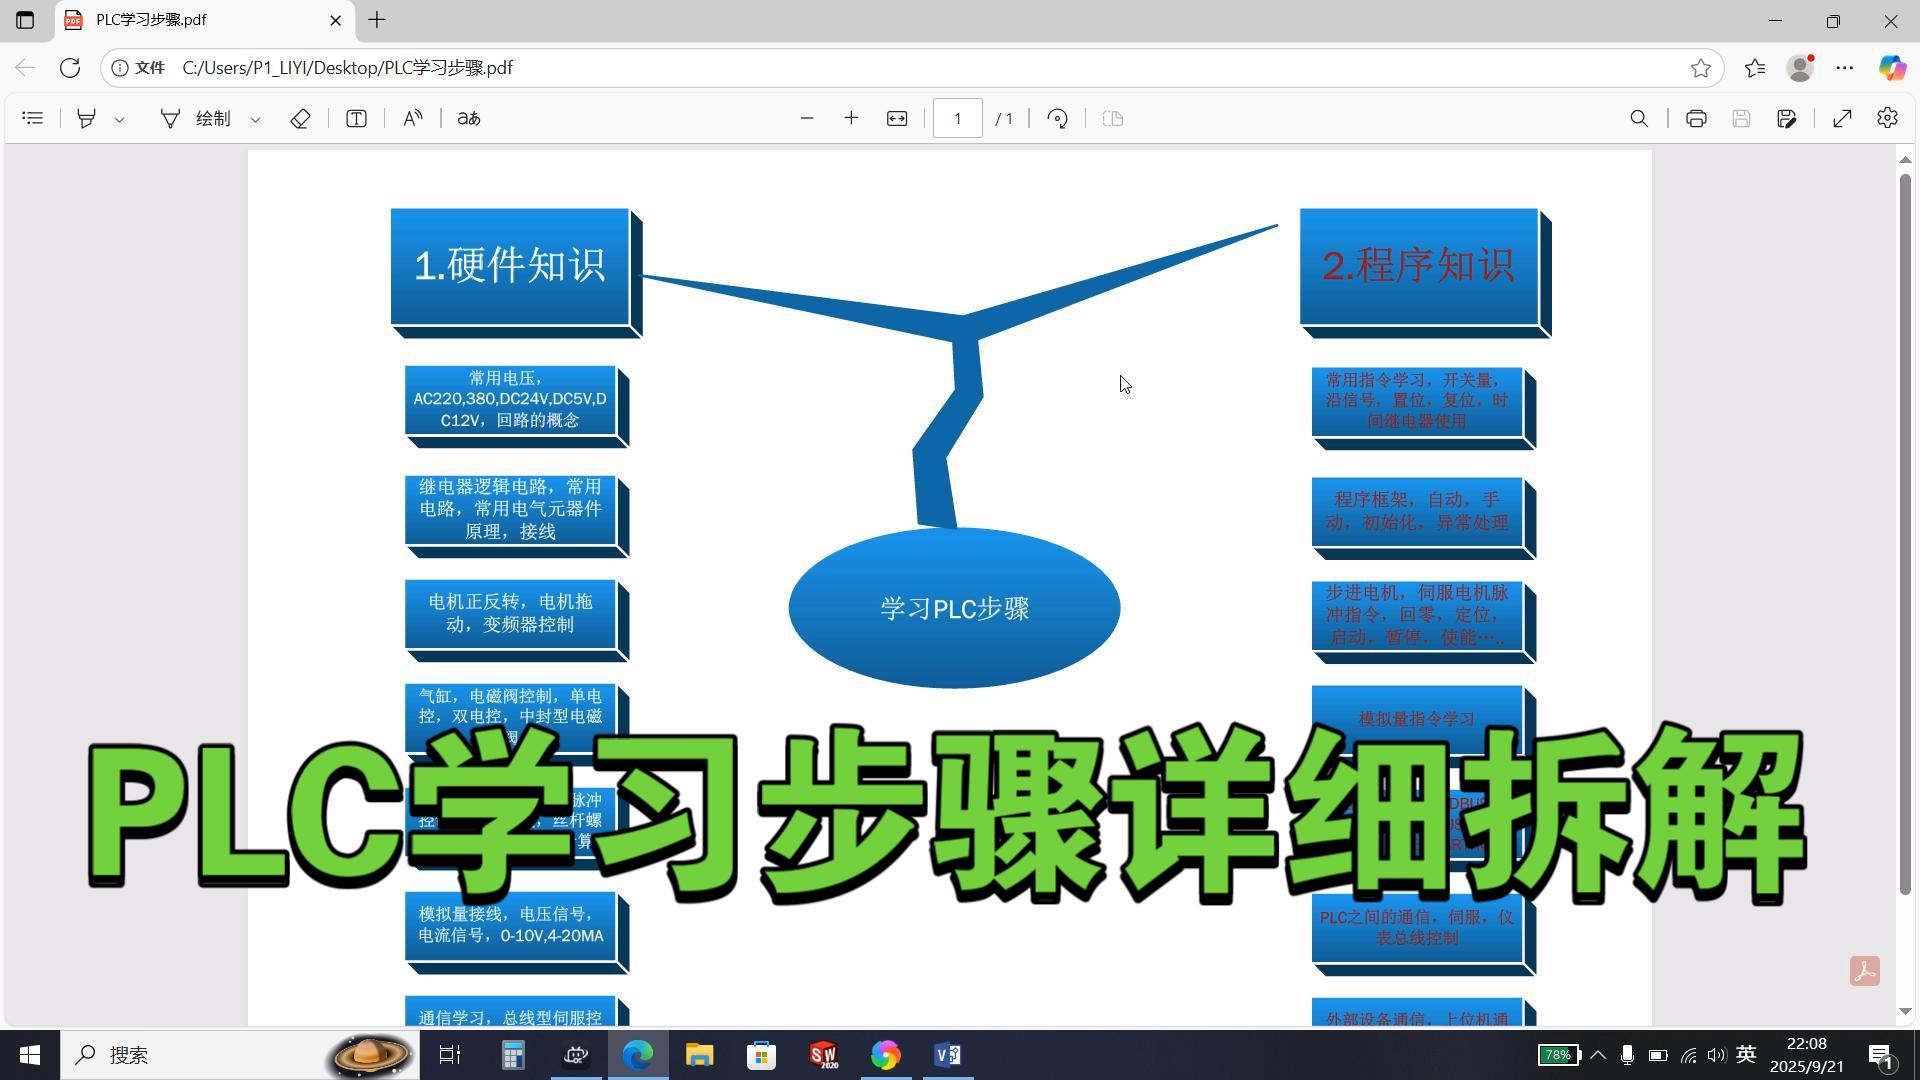Enable two-page view mode
This screenshot has height=1080, width=1920.
(1112, 118)
